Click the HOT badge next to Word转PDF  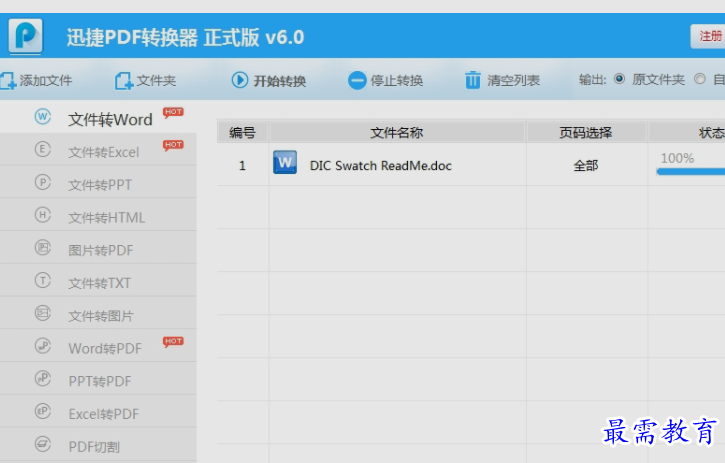(173, 342)
